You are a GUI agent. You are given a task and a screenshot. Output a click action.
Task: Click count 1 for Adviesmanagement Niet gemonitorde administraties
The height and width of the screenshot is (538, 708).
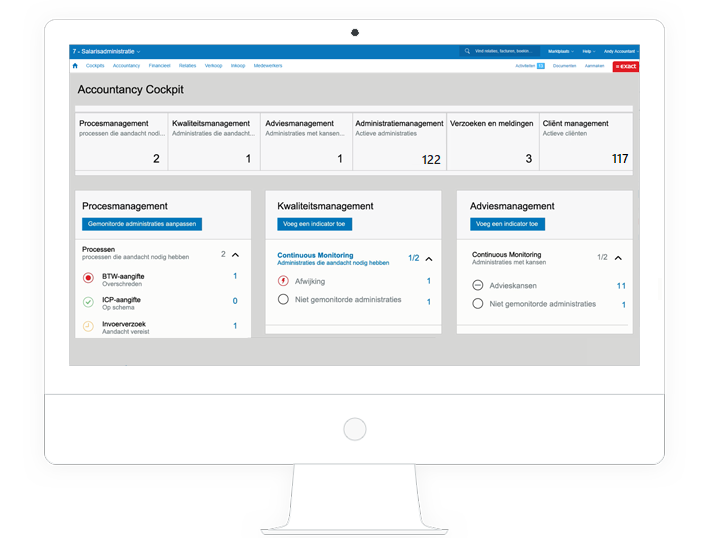pyautogui.click(x=624, y=305)
